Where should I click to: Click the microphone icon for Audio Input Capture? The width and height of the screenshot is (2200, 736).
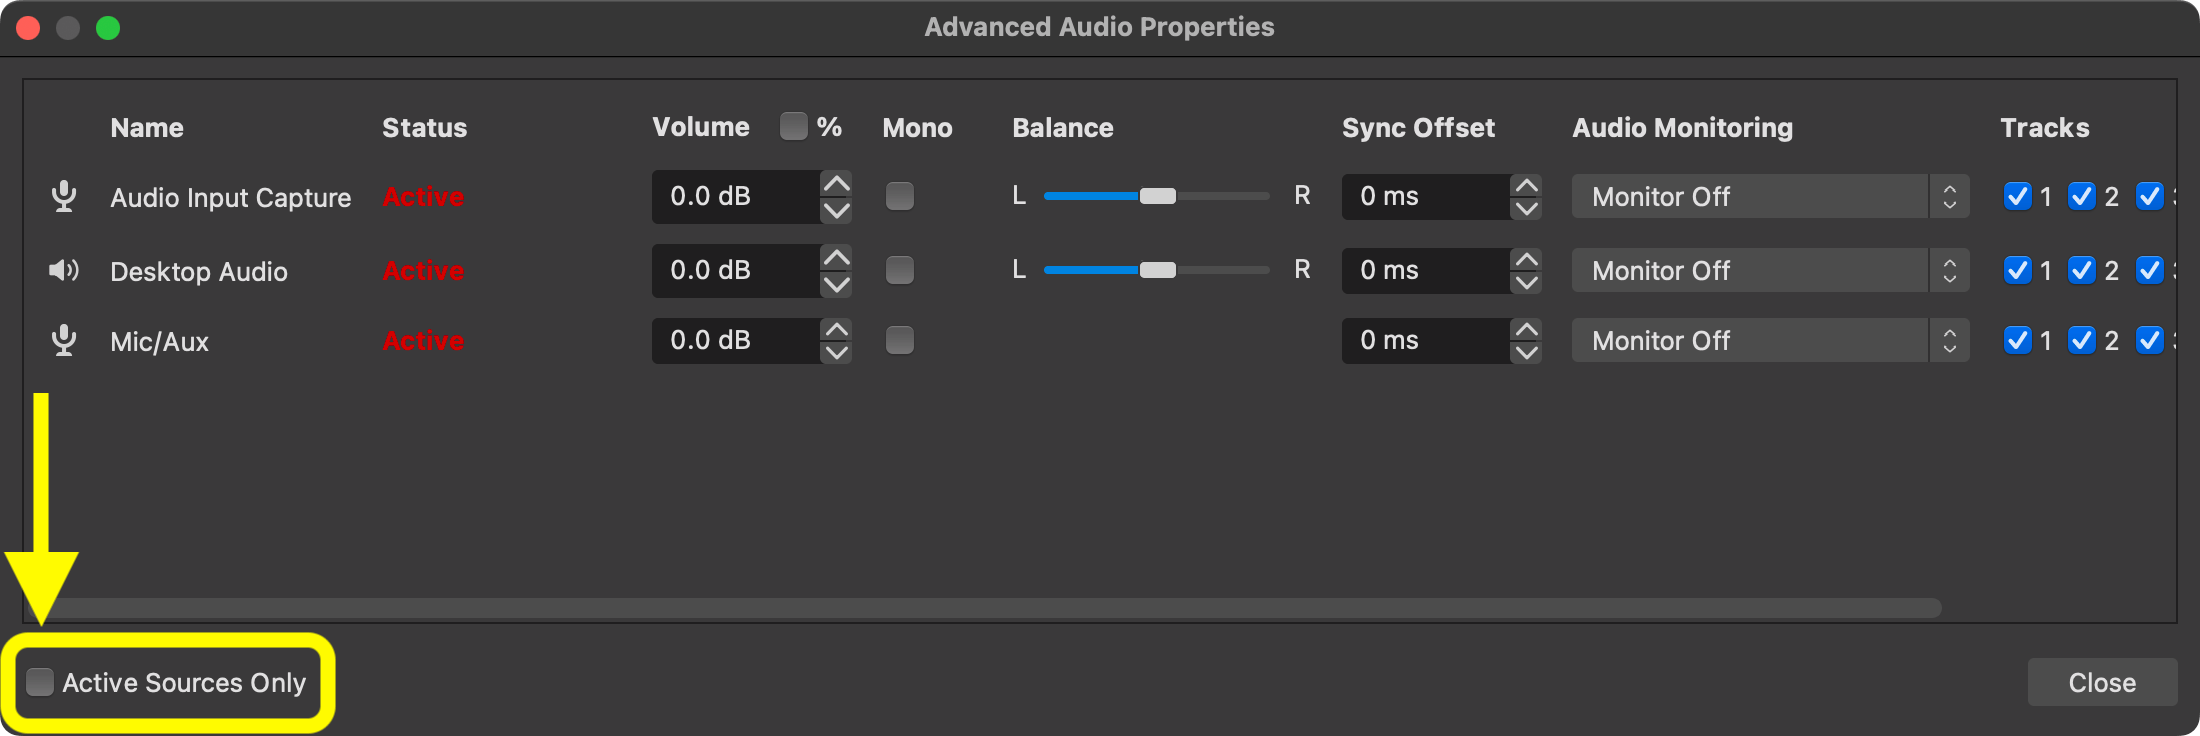64,196
